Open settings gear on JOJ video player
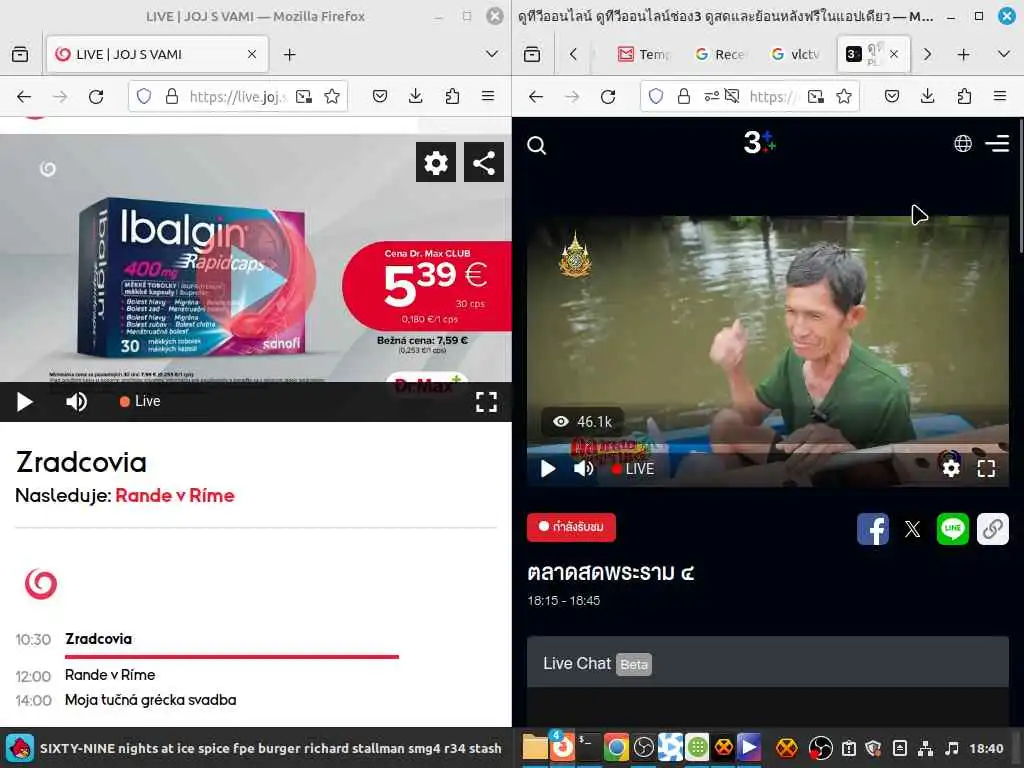Viewport: 1024px width, 768px height. click(x=436, y=162)
